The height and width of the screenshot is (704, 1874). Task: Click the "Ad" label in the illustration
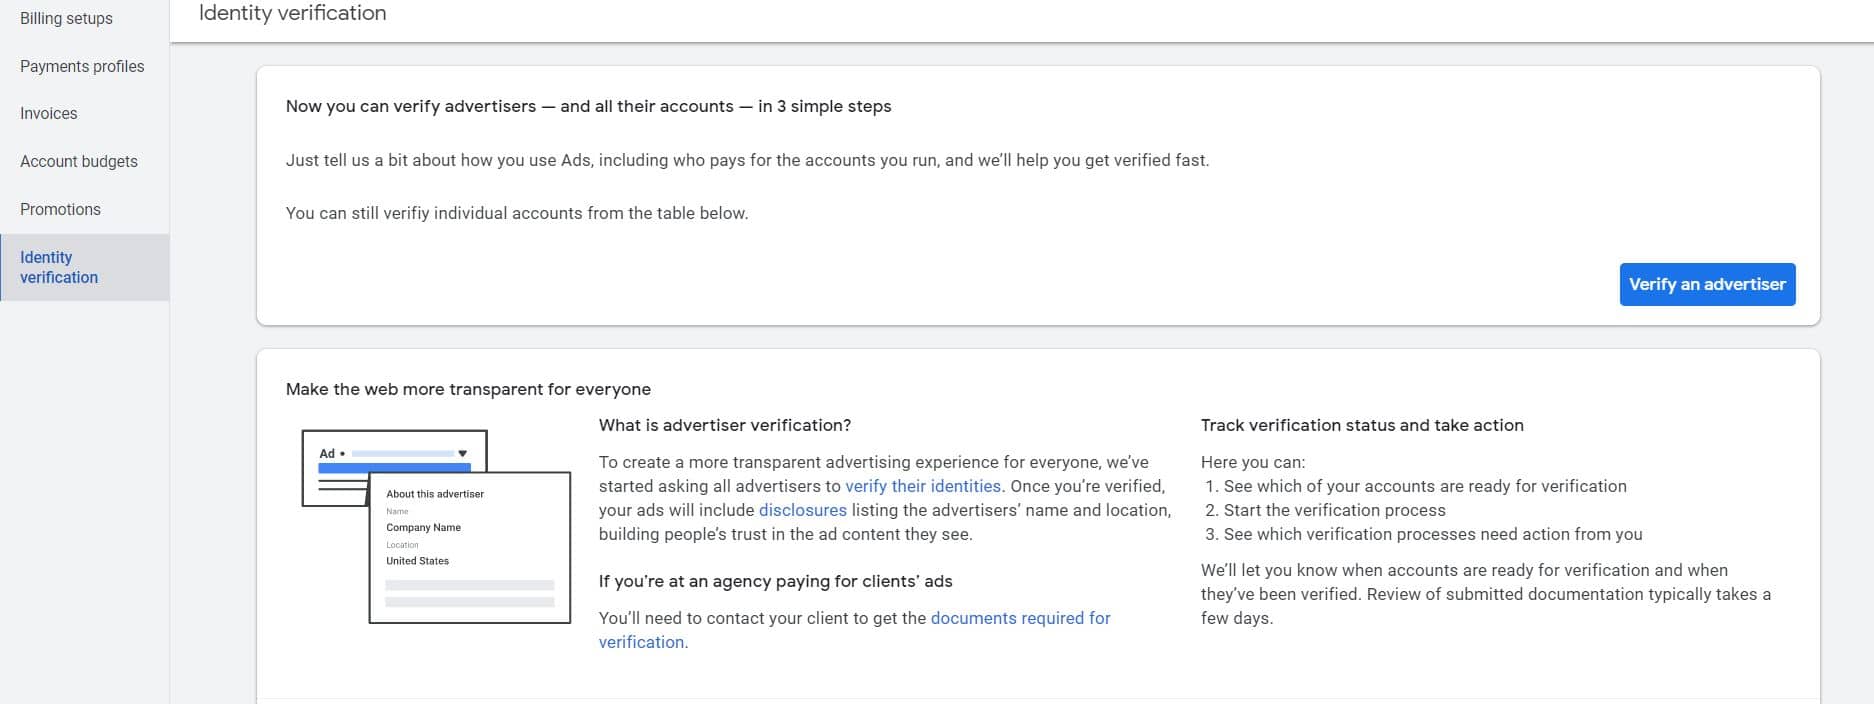pyautogui.click(x=327, y=454)
